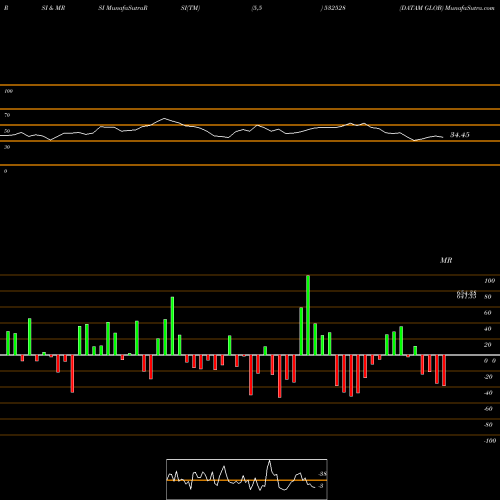The width and height of the screenshot is (500, 500).
Task: Click the tallest green bar in the MR chart
Action: pos(308,315)
